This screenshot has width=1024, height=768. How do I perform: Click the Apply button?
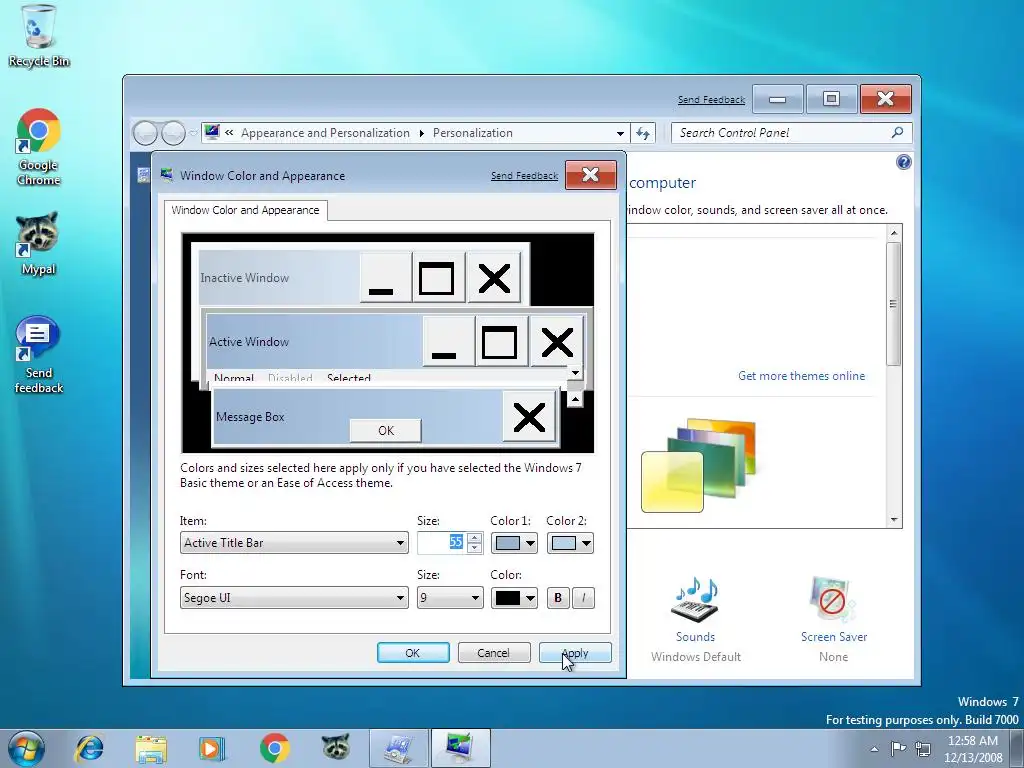pos(575,652)
